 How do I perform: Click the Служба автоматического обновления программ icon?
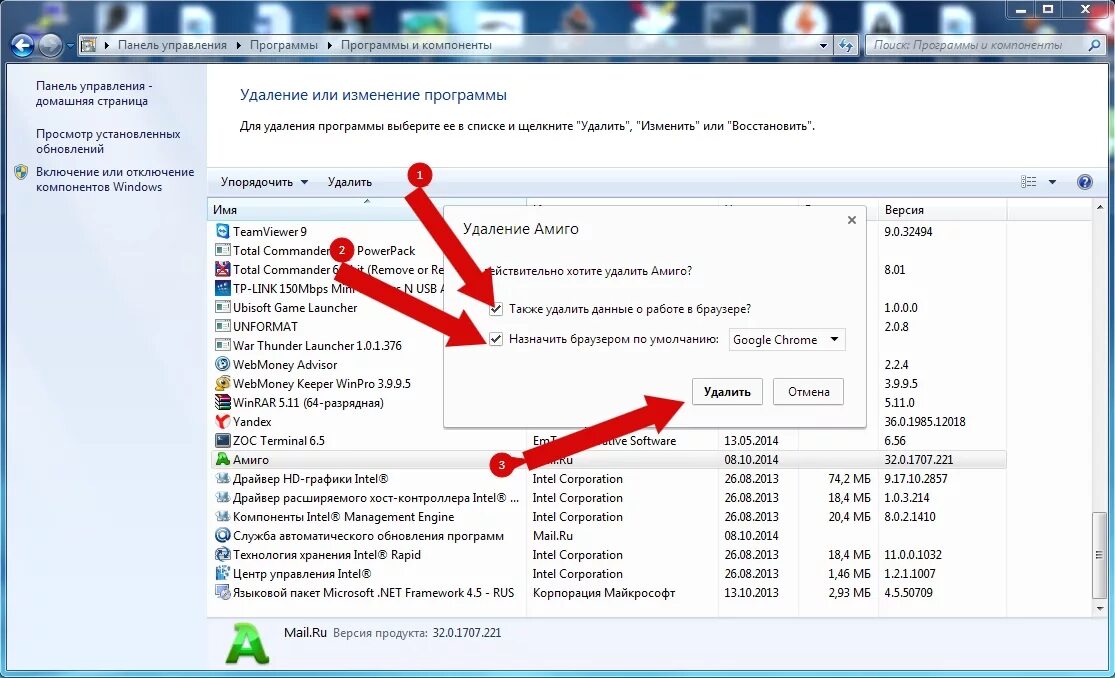pos(223,535)
